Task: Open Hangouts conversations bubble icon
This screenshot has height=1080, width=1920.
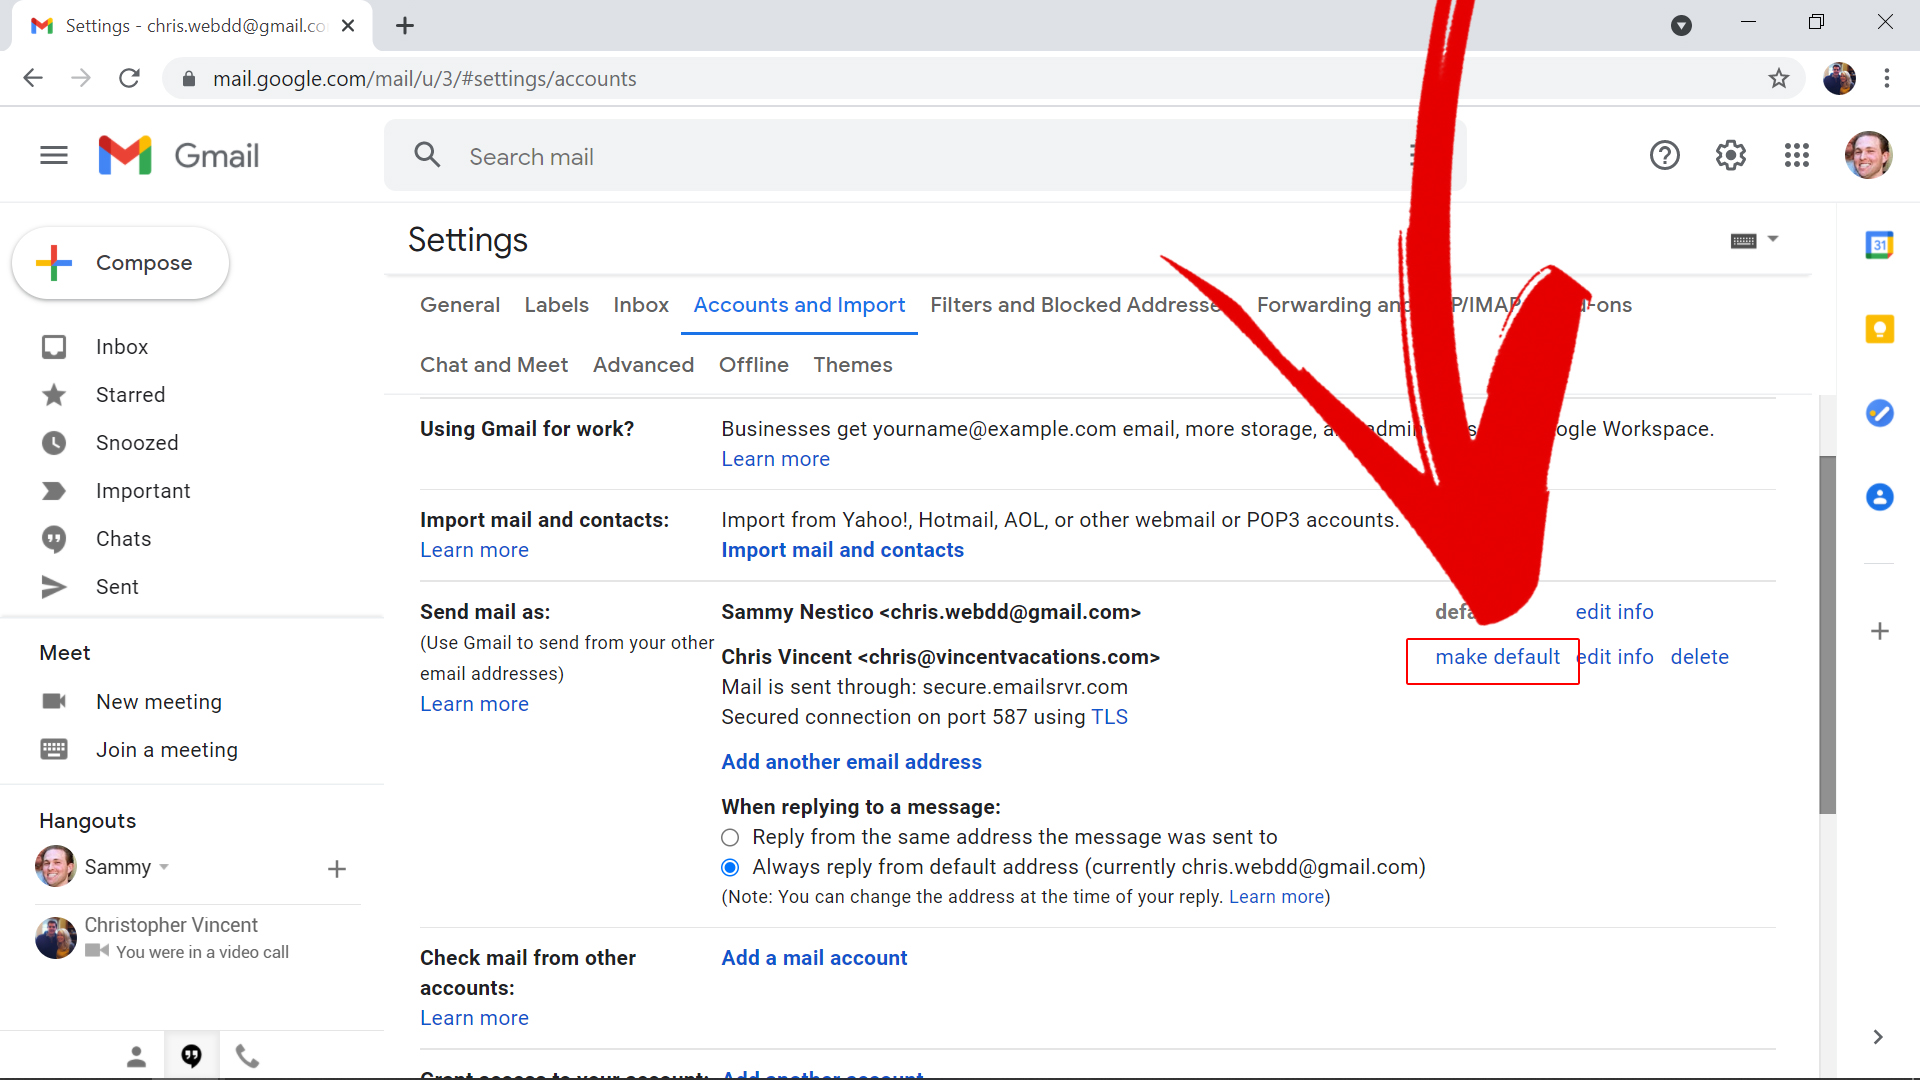Action: 192,1056
